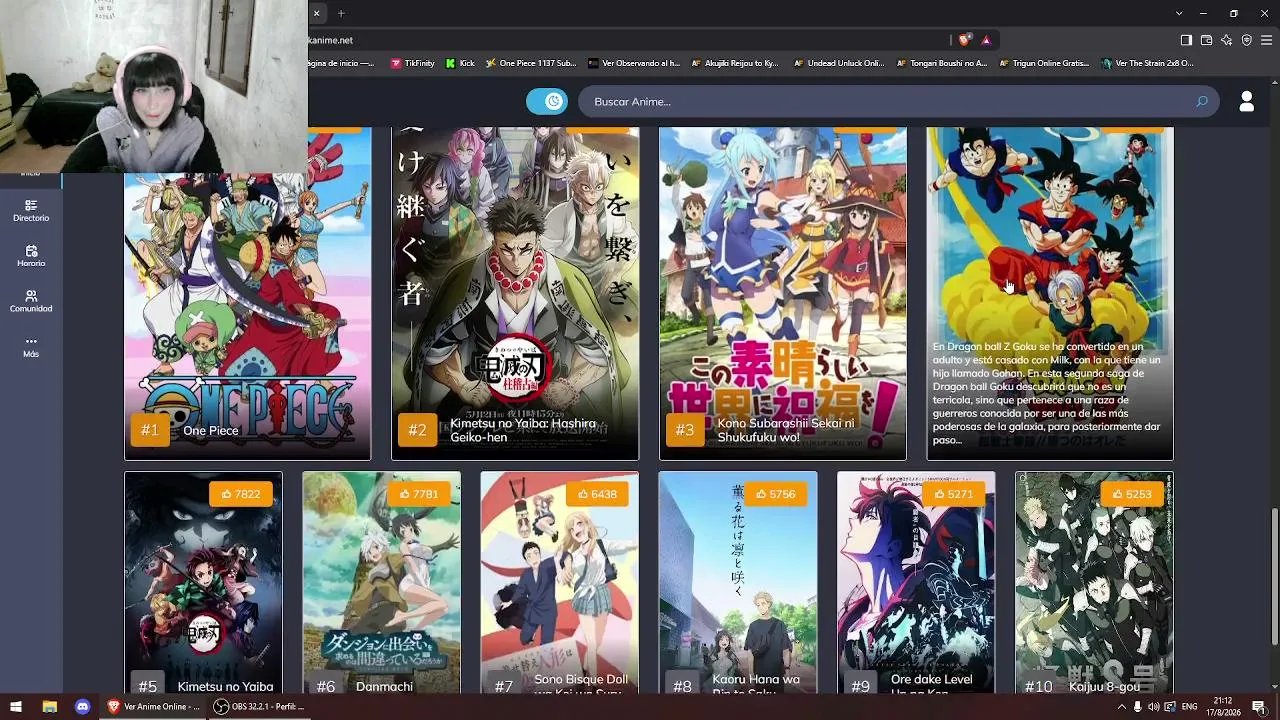Viewport: 1280px width, 720px height.
Task: Open the One Piece 1137 Sub bookmark
Action: click(531, 63)
